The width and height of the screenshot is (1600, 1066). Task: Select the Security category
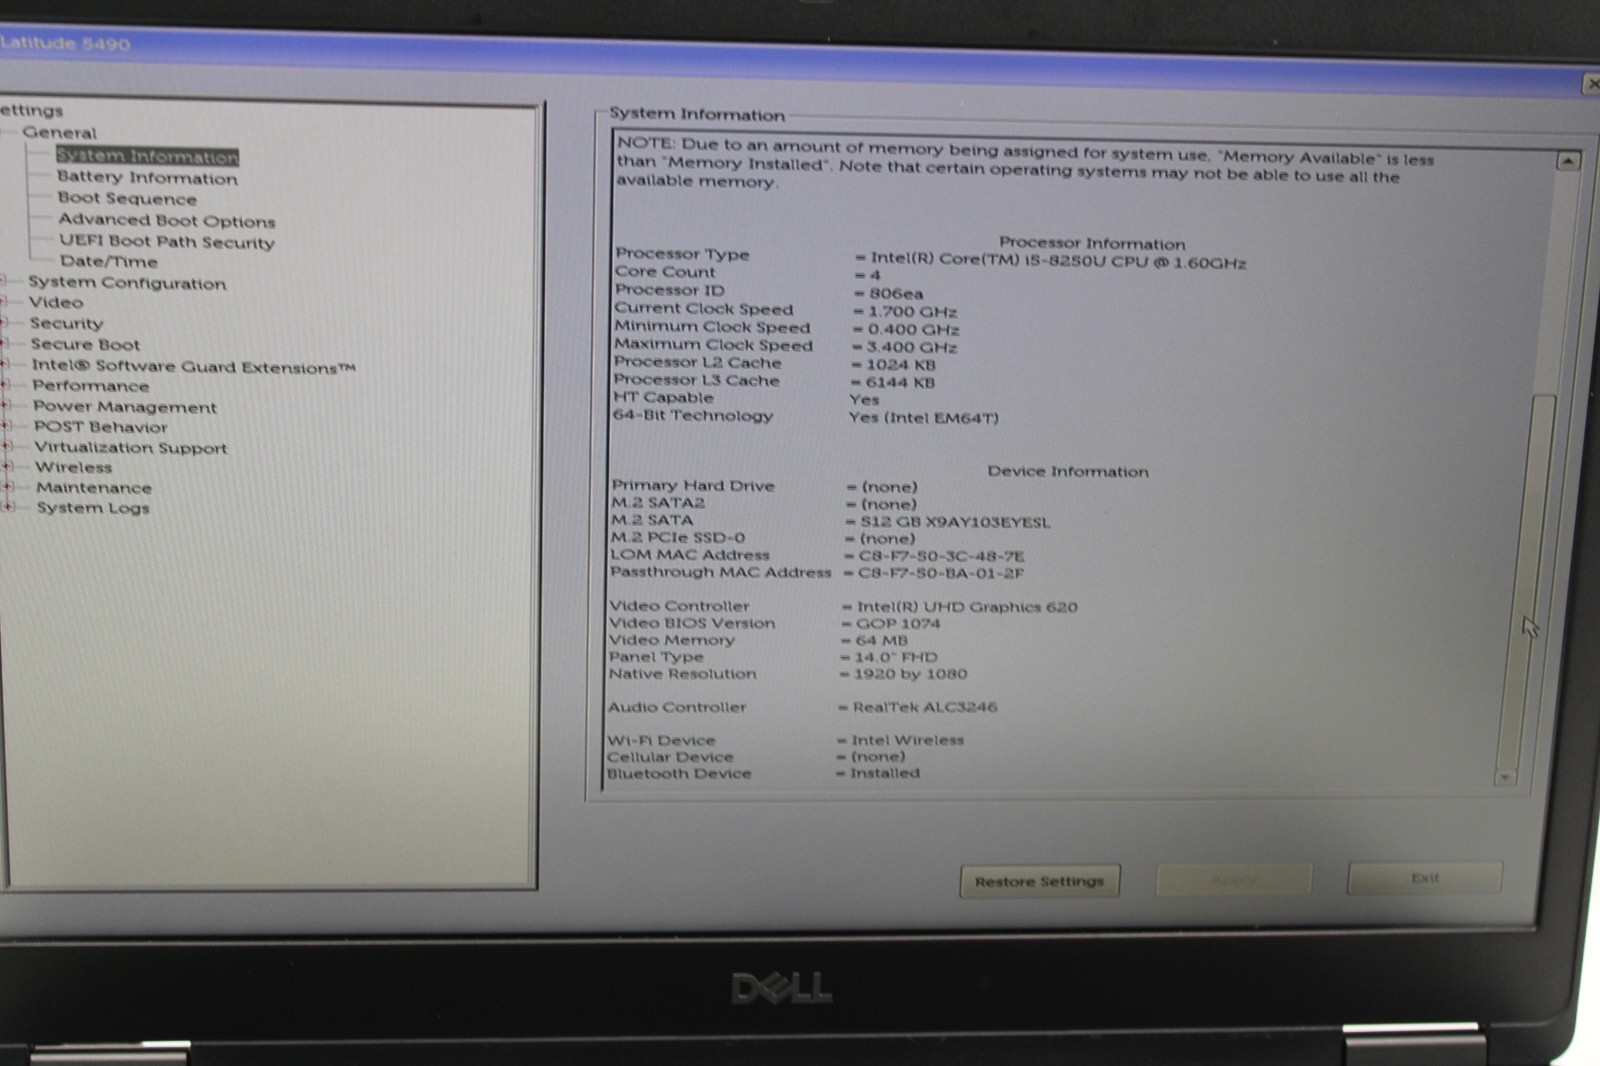point(66,324)
